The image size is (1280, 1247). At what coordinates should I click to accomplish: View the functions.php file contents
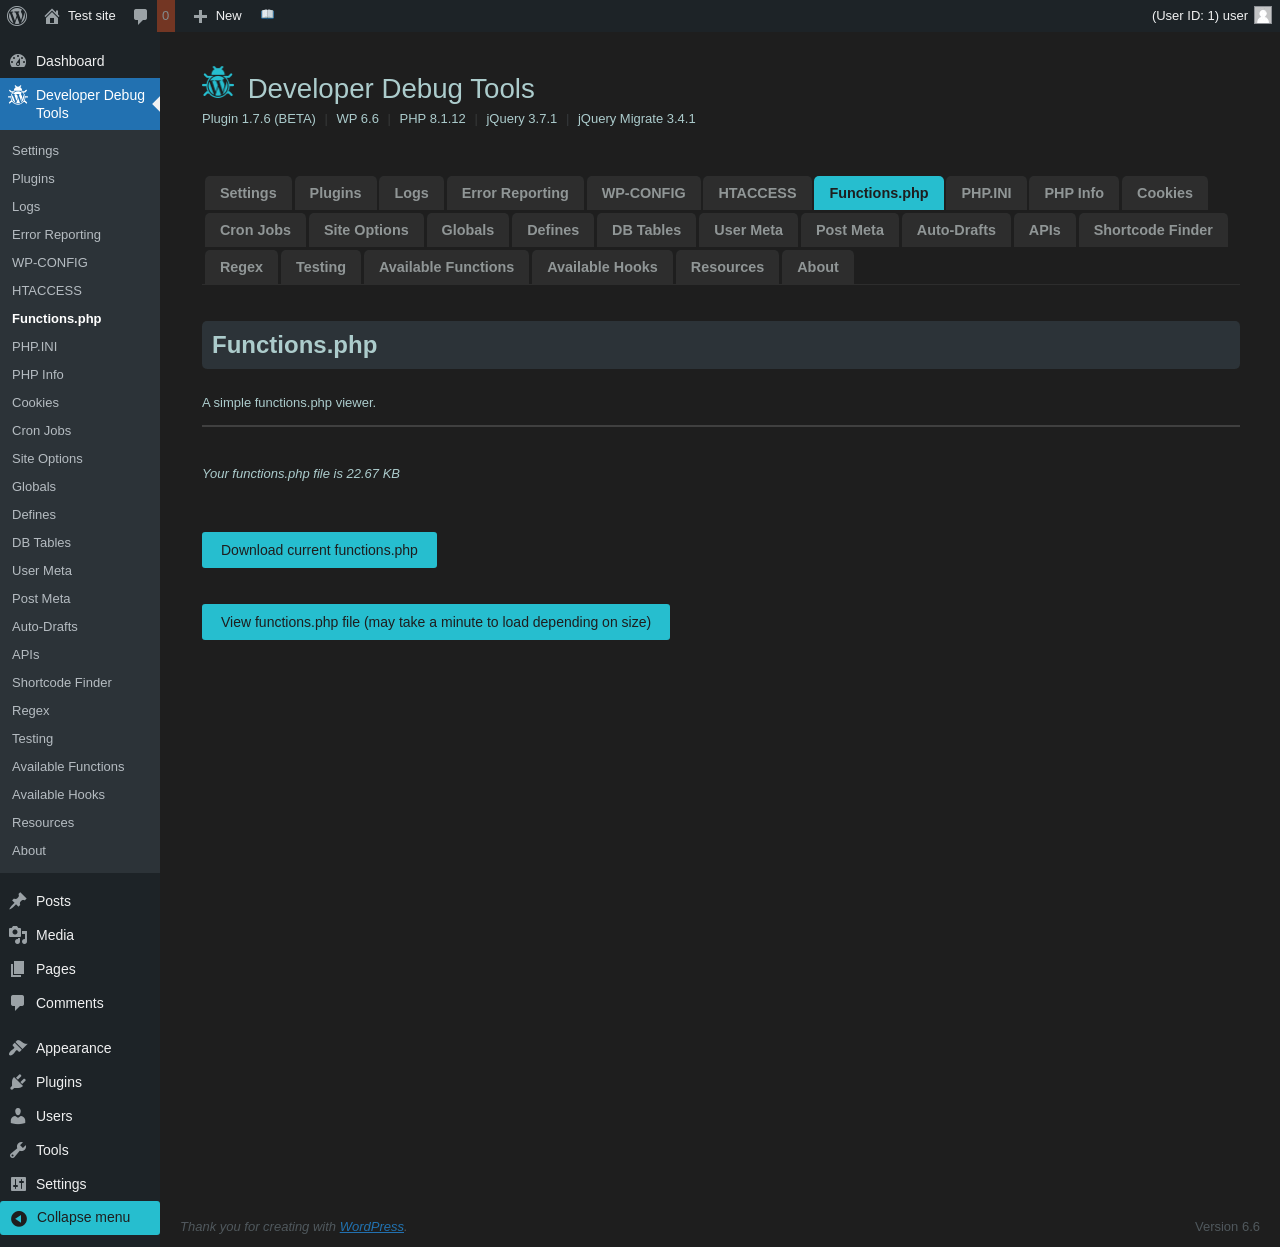coord(435,622)
